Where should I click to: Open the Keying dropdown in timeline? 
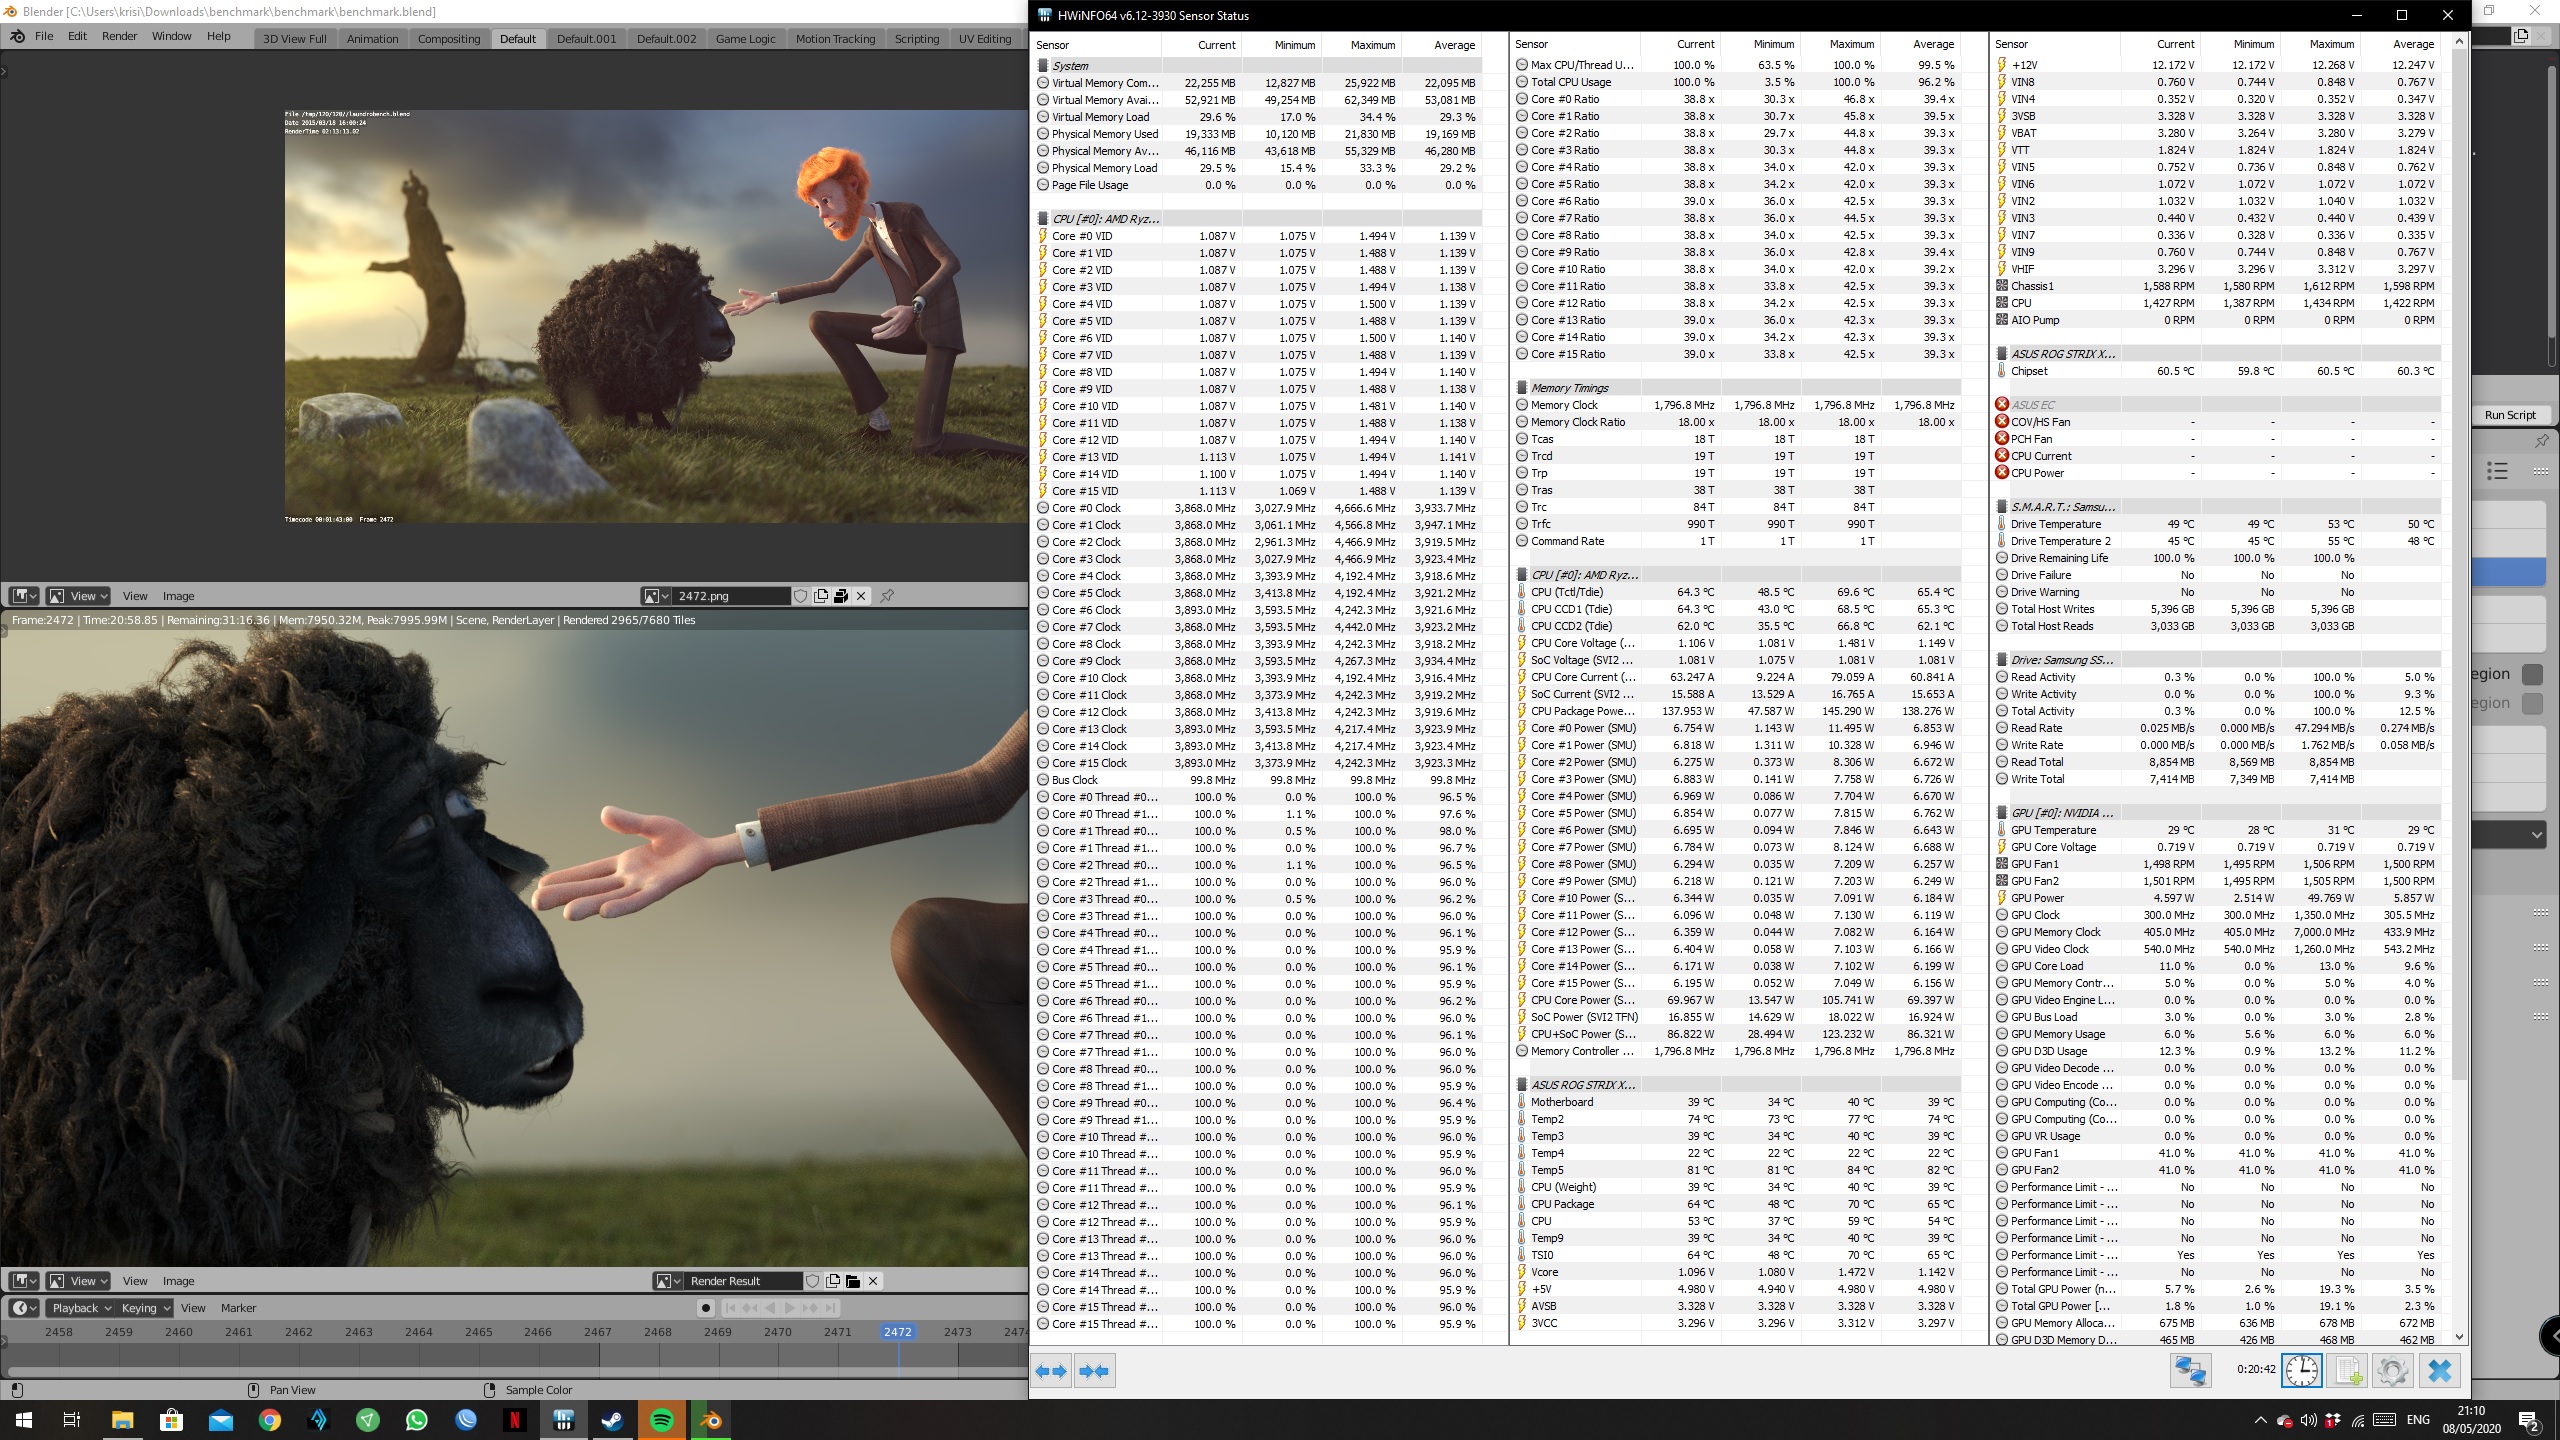pos(145,1308)
